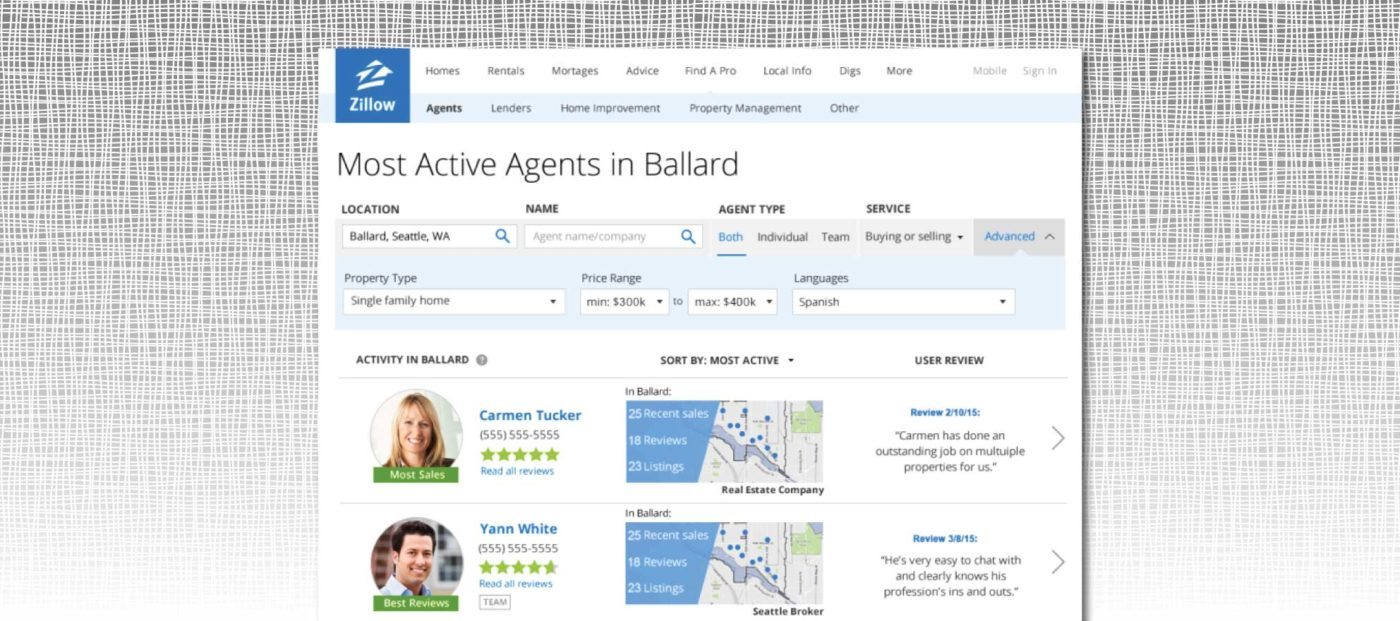Open the Activity in Ballard help icon
The image size is (1400, 621).
[484, 359]
